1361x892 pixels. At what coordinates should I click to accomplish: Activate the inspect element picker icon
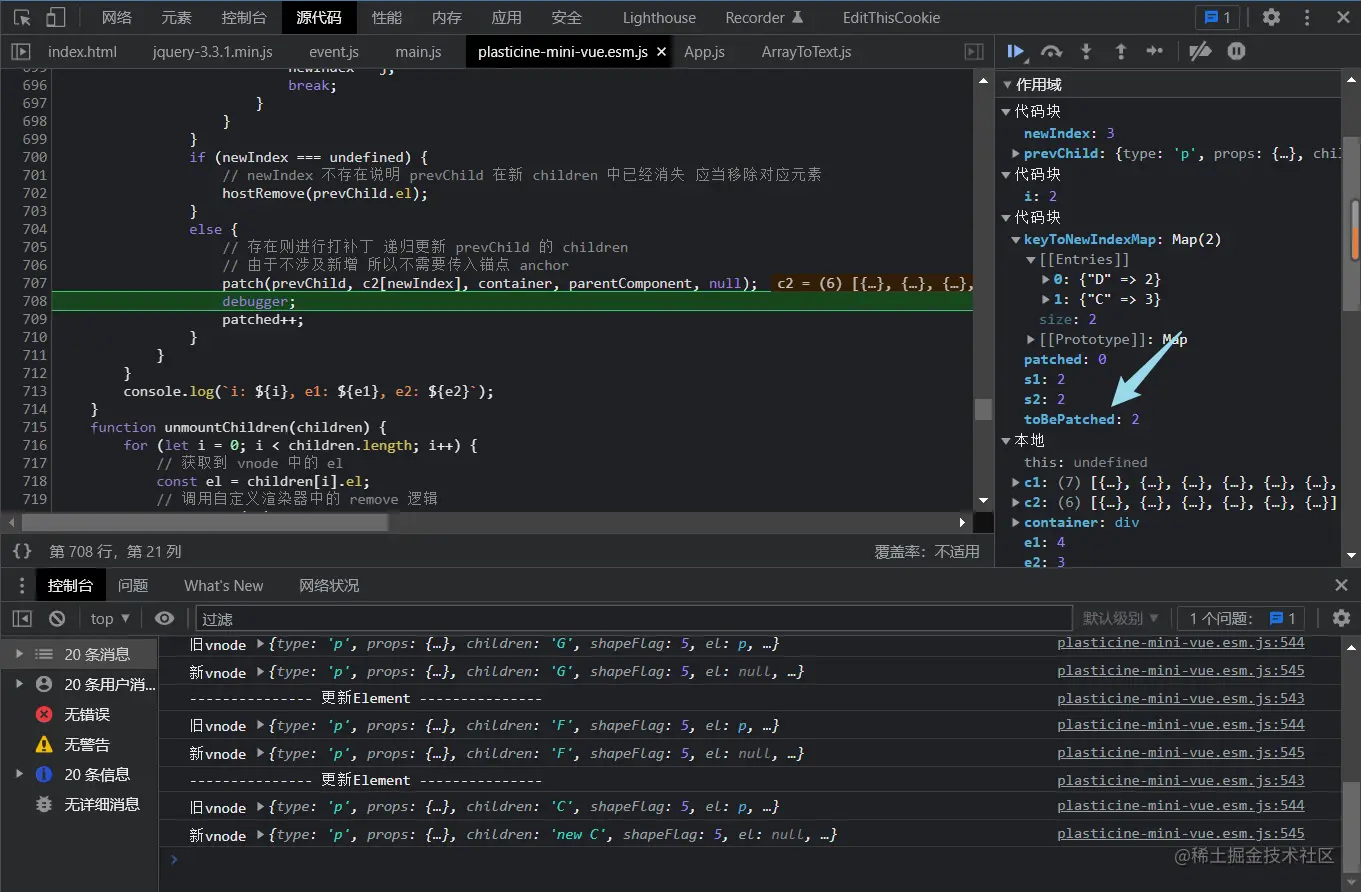pyautogui.click(x=22, y=17)
